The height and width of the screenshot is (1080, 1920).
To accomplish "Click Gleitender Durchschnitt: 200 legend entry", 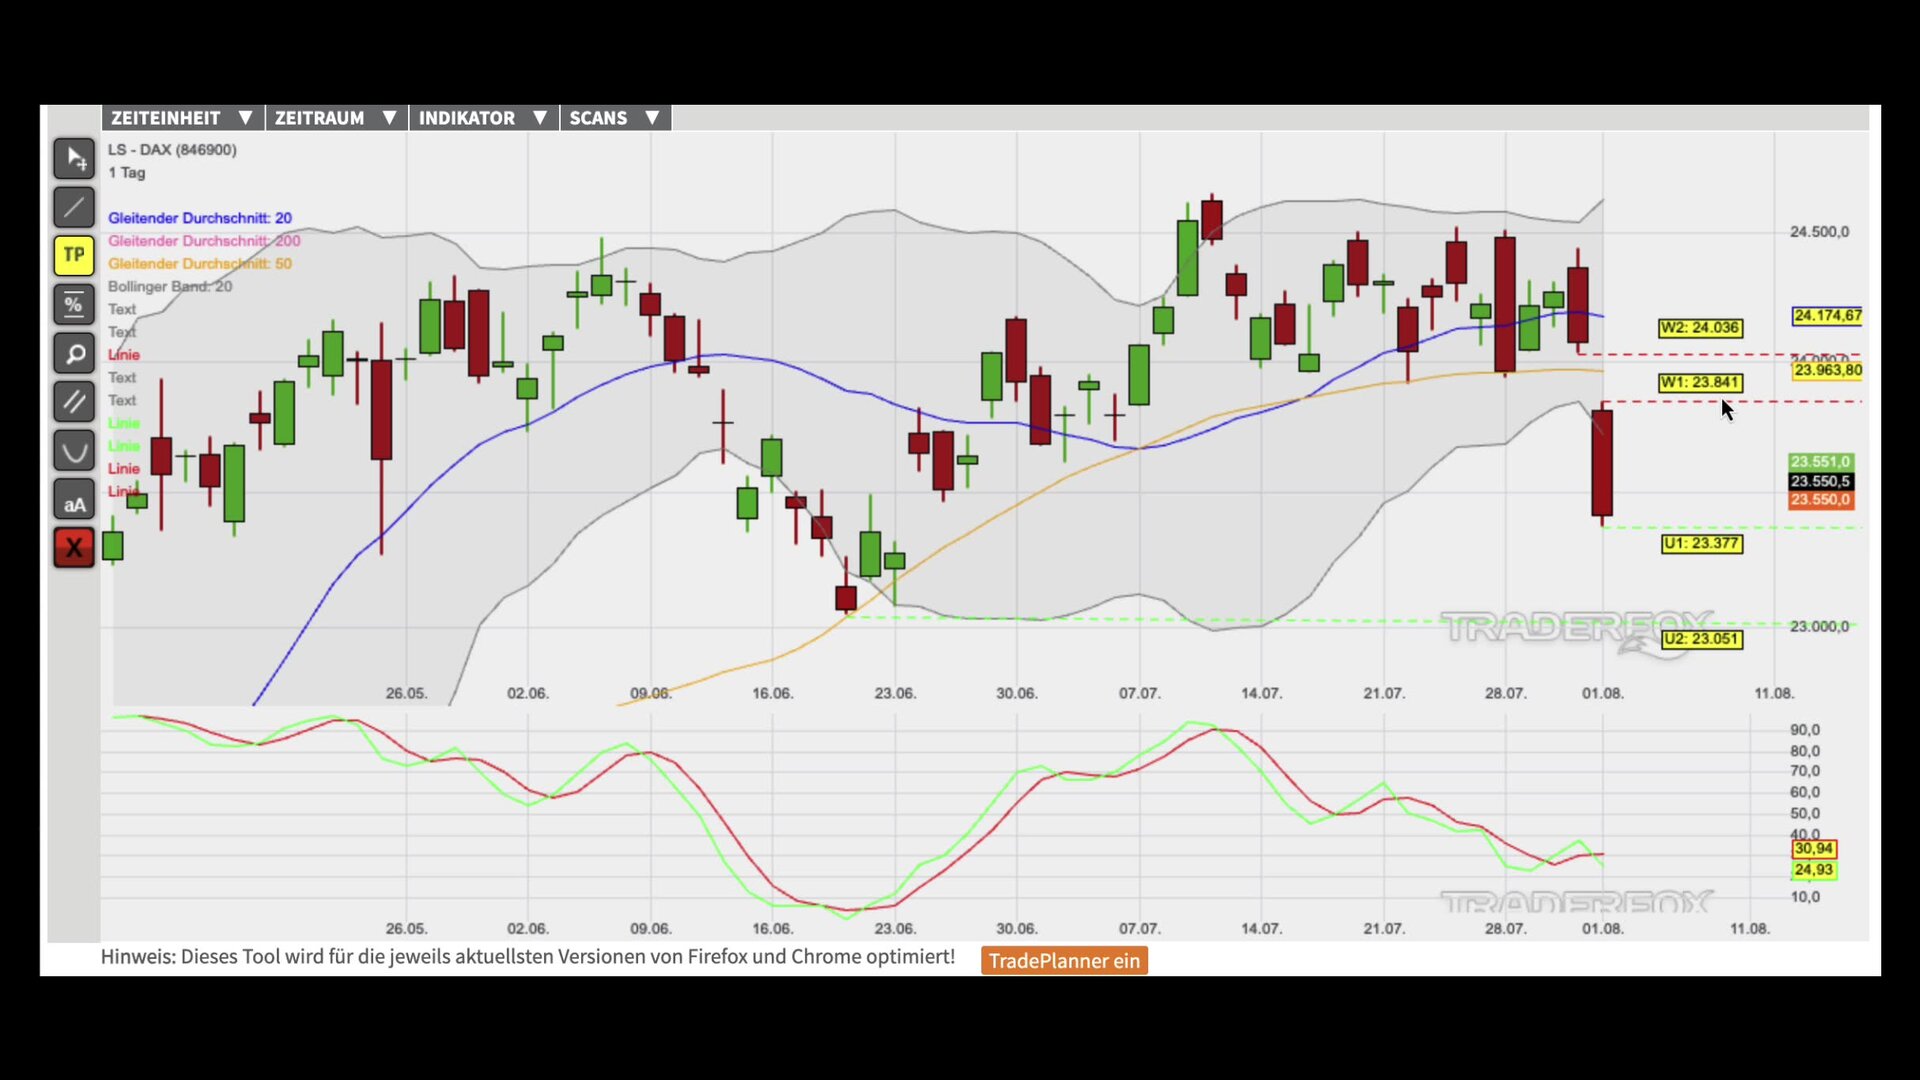I will pos(204,241).
